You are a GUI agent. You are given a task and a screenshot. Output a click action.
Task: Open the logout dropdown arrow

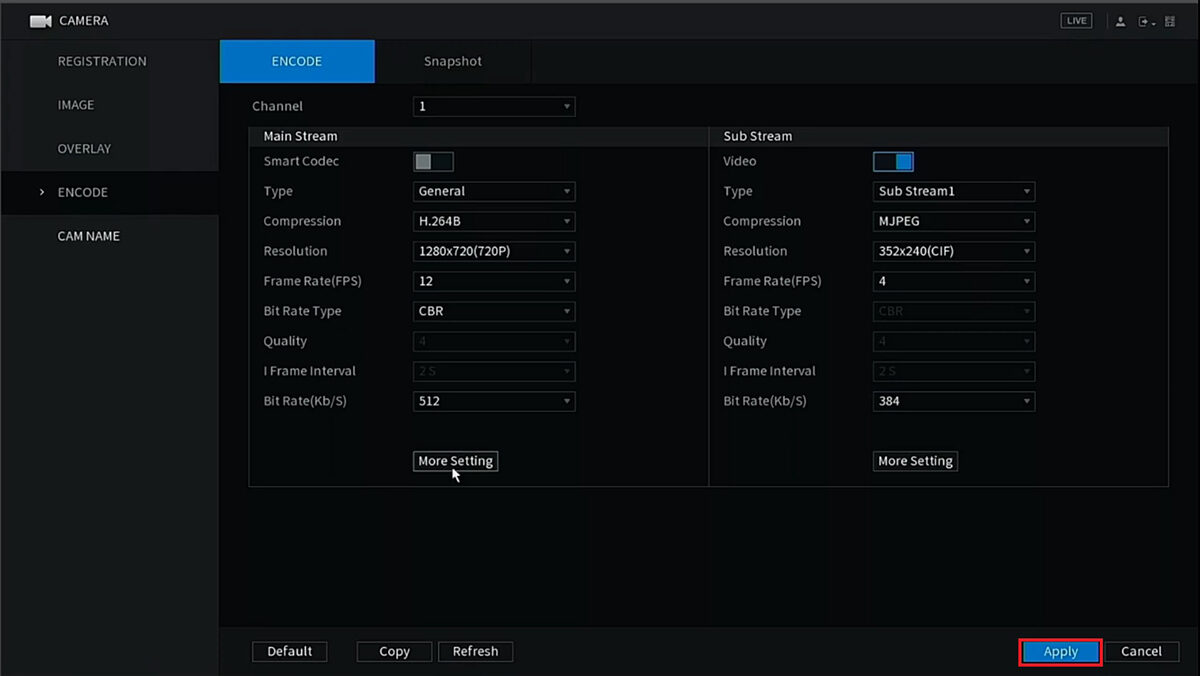[1154, 22]
